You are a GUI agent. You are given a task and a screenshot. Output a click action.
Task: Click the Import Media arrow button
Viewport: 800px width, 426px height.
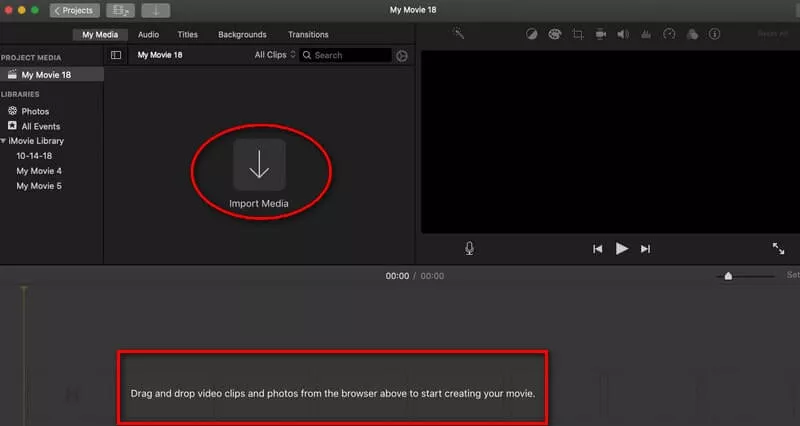pyautogui.click(x=259, y=165)
